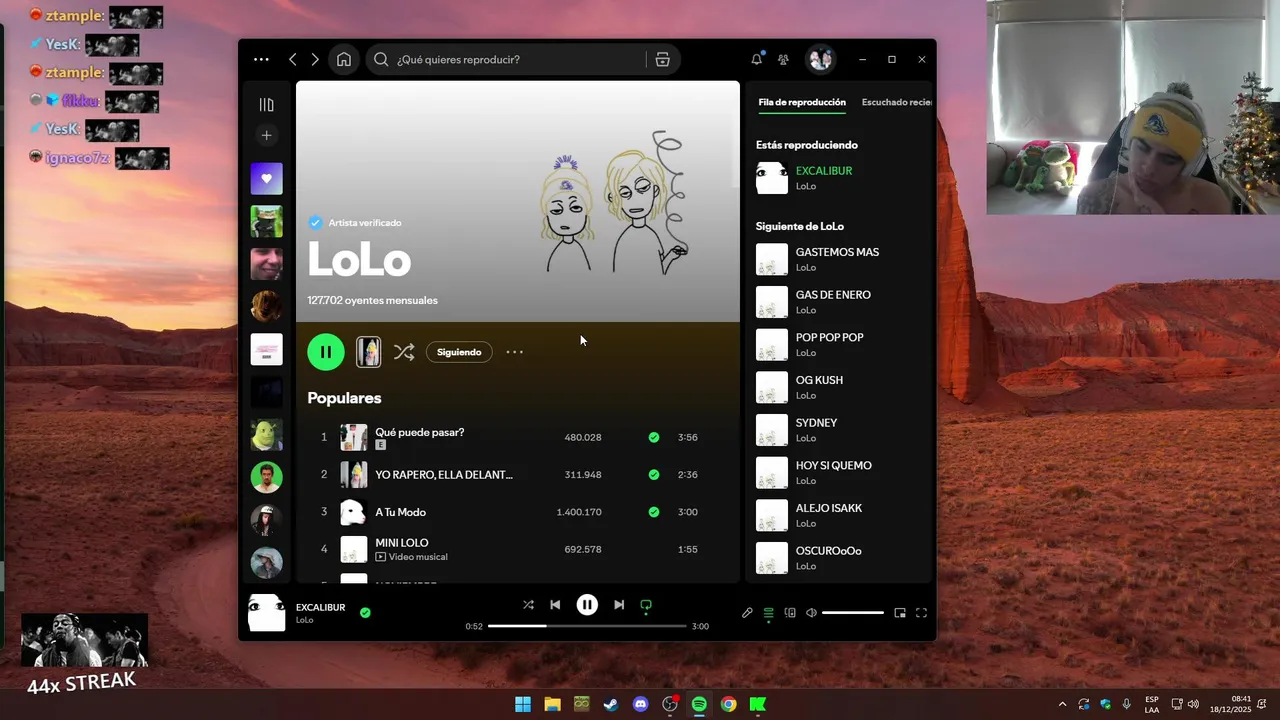Screen dimensions: 1280x720
Task: Open the mini player icon
Action: pos(900,613)
